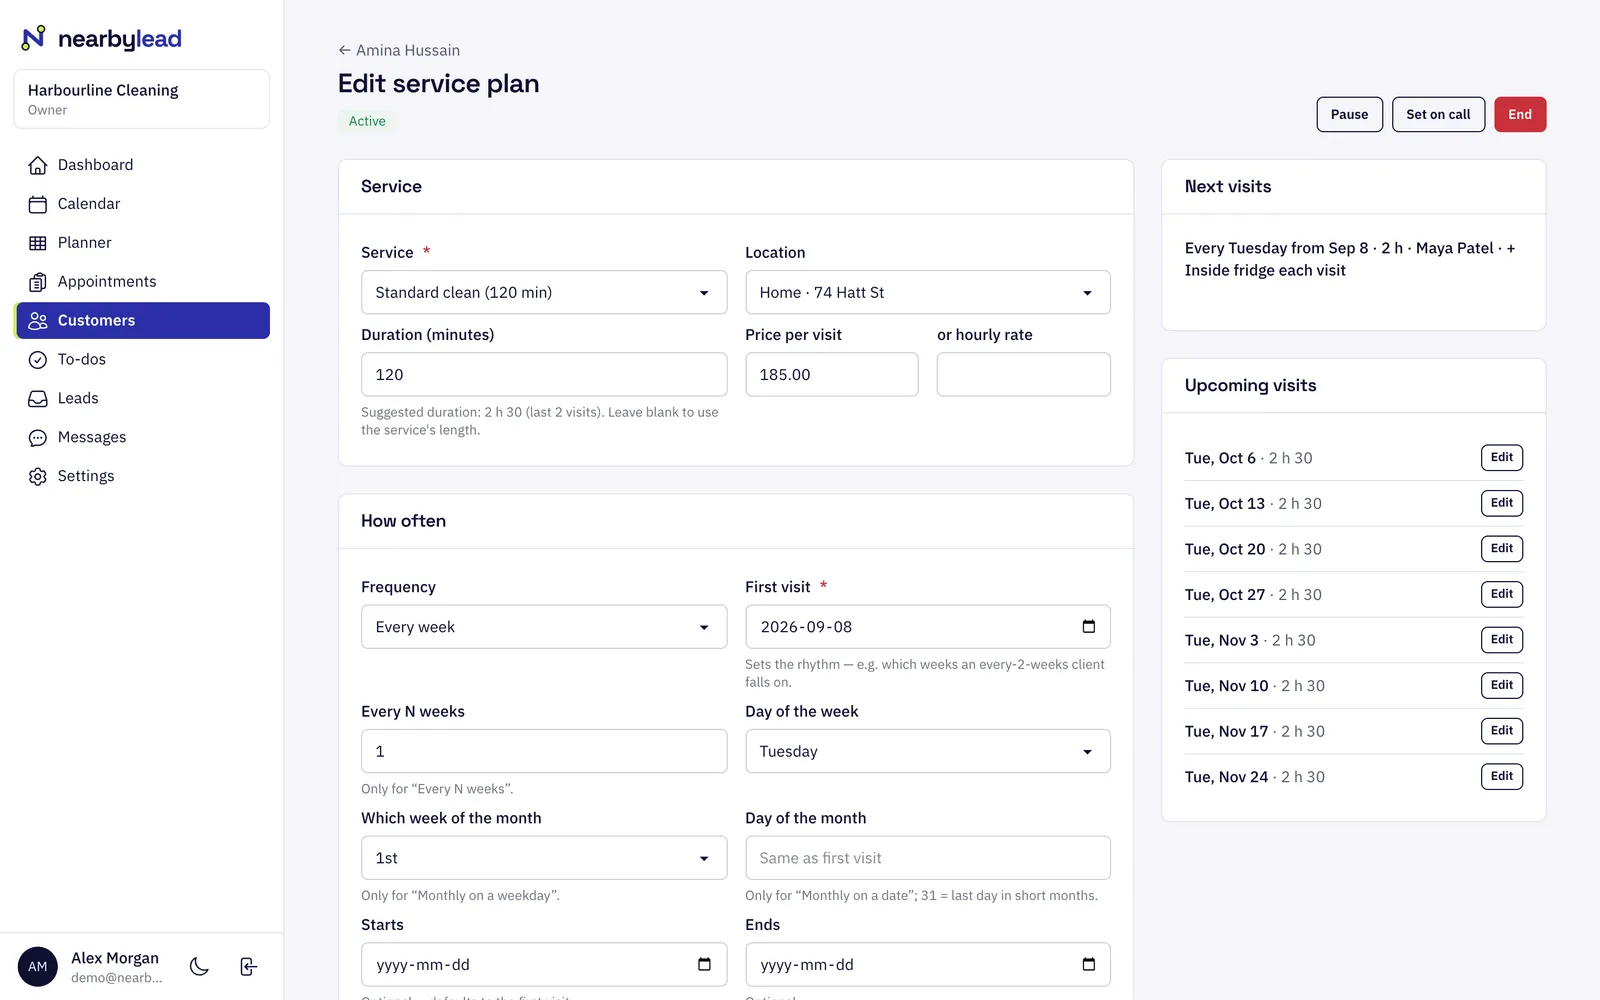The width and height of the screenshot is (1600, 1000).
Task: Open First visit date picker icon
Action: (x=1089, y=626)
